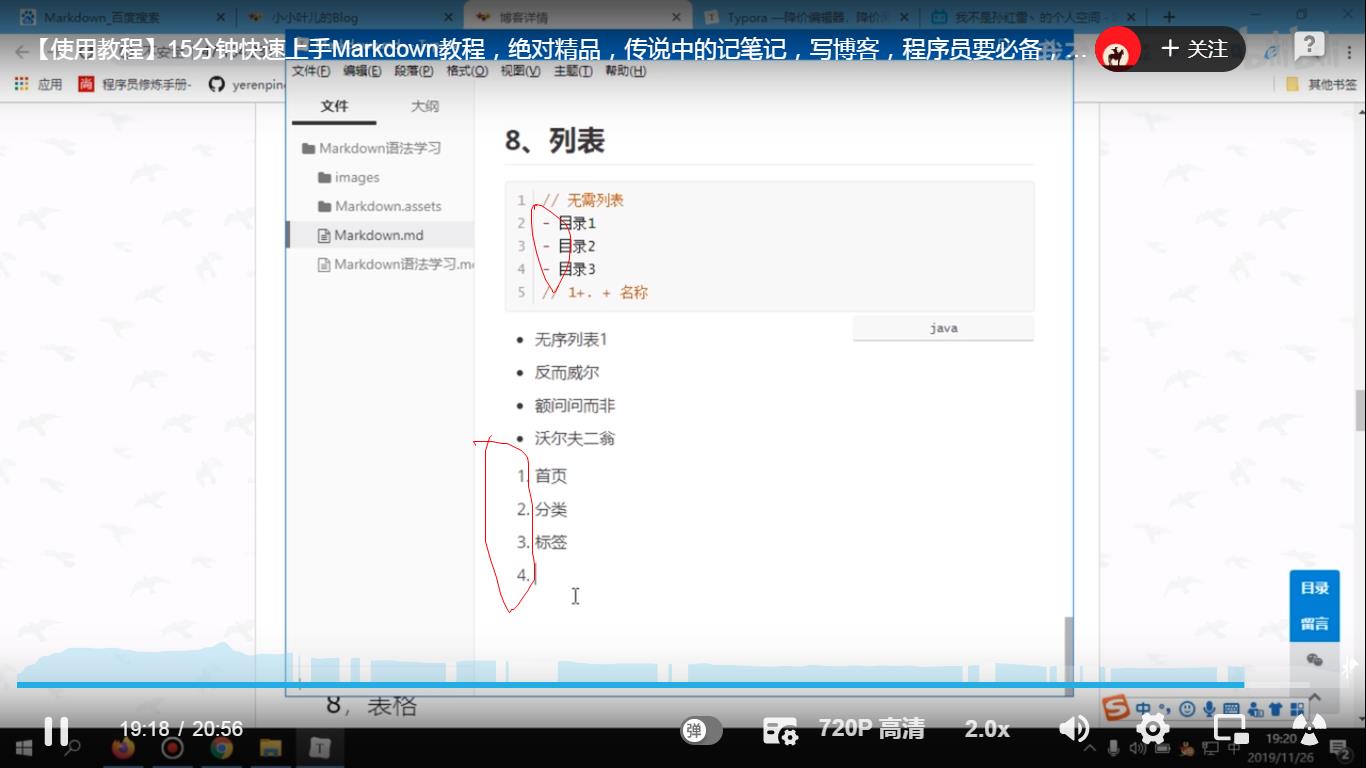
Task: Open Chrome from the taskbar
Action: [221, 747]
